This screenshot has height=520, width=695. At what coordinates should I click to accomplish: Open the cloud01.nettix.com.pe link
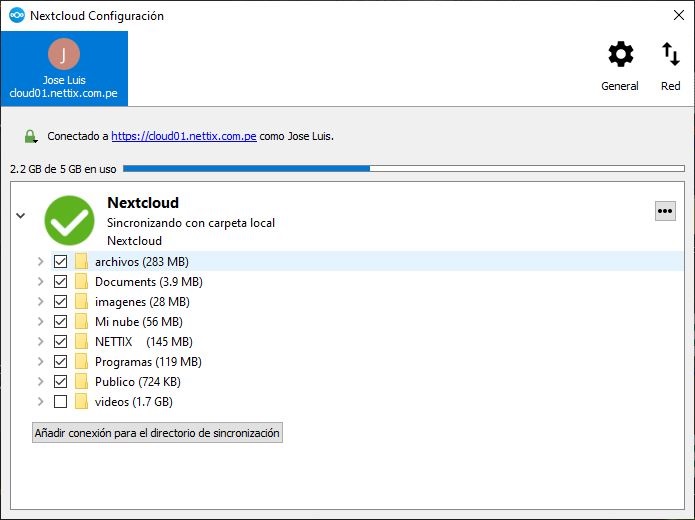(x=184, y=136)
